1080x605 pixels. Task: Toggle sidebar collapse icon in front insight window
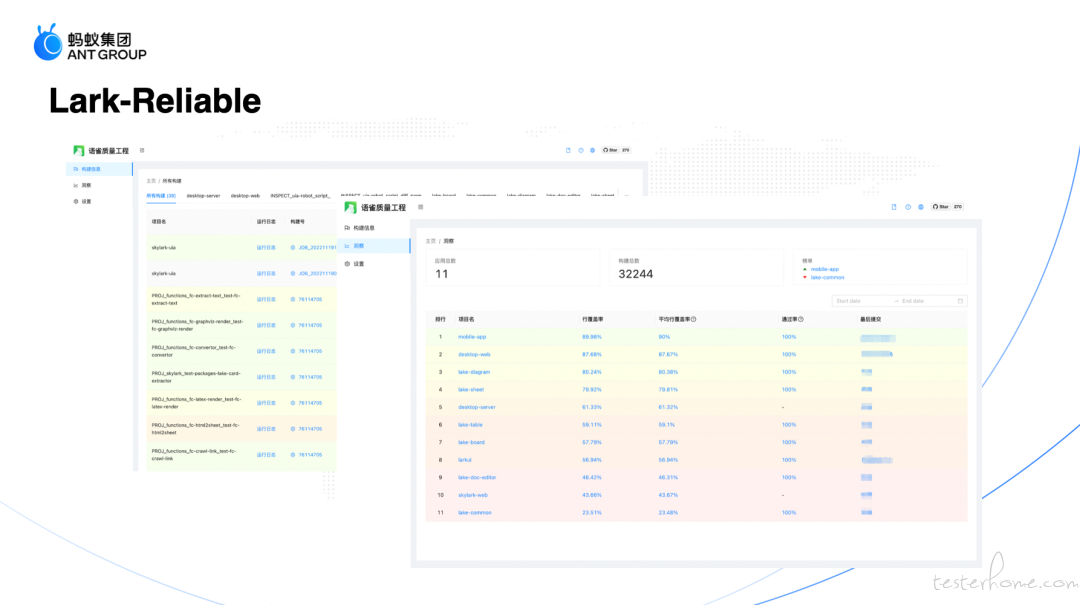(x=421, y=207)
